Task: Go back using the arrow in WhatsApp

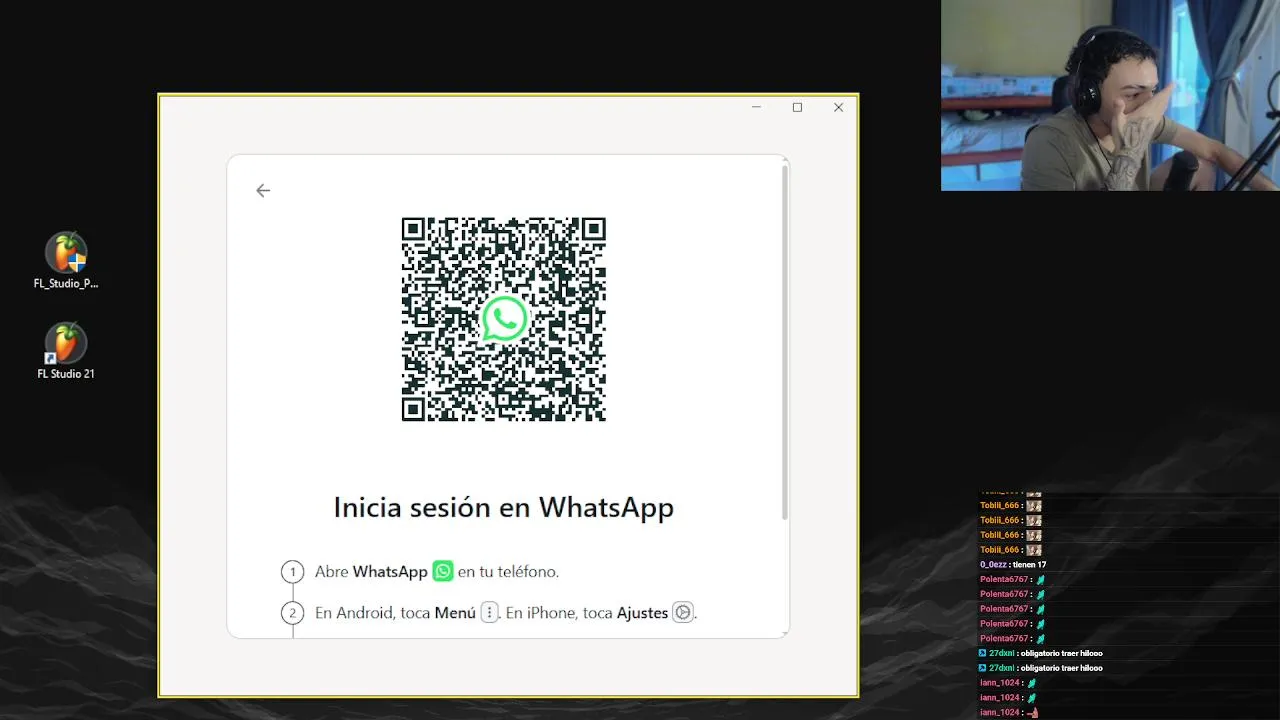Action: tap(263, 190)
